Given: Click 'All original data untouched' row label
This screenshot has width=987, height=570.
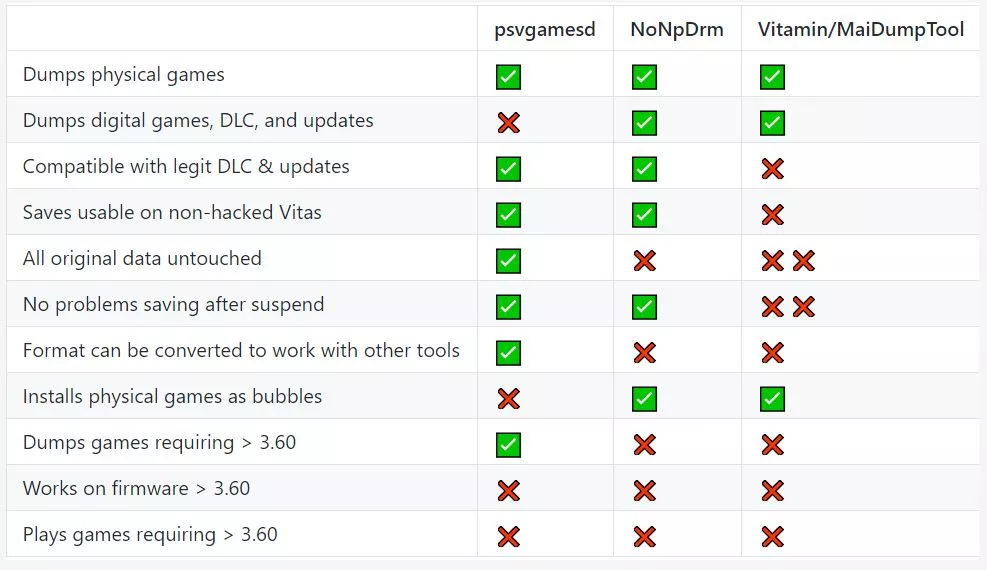Looking at the screenshot, I should (x=142, y=258).
